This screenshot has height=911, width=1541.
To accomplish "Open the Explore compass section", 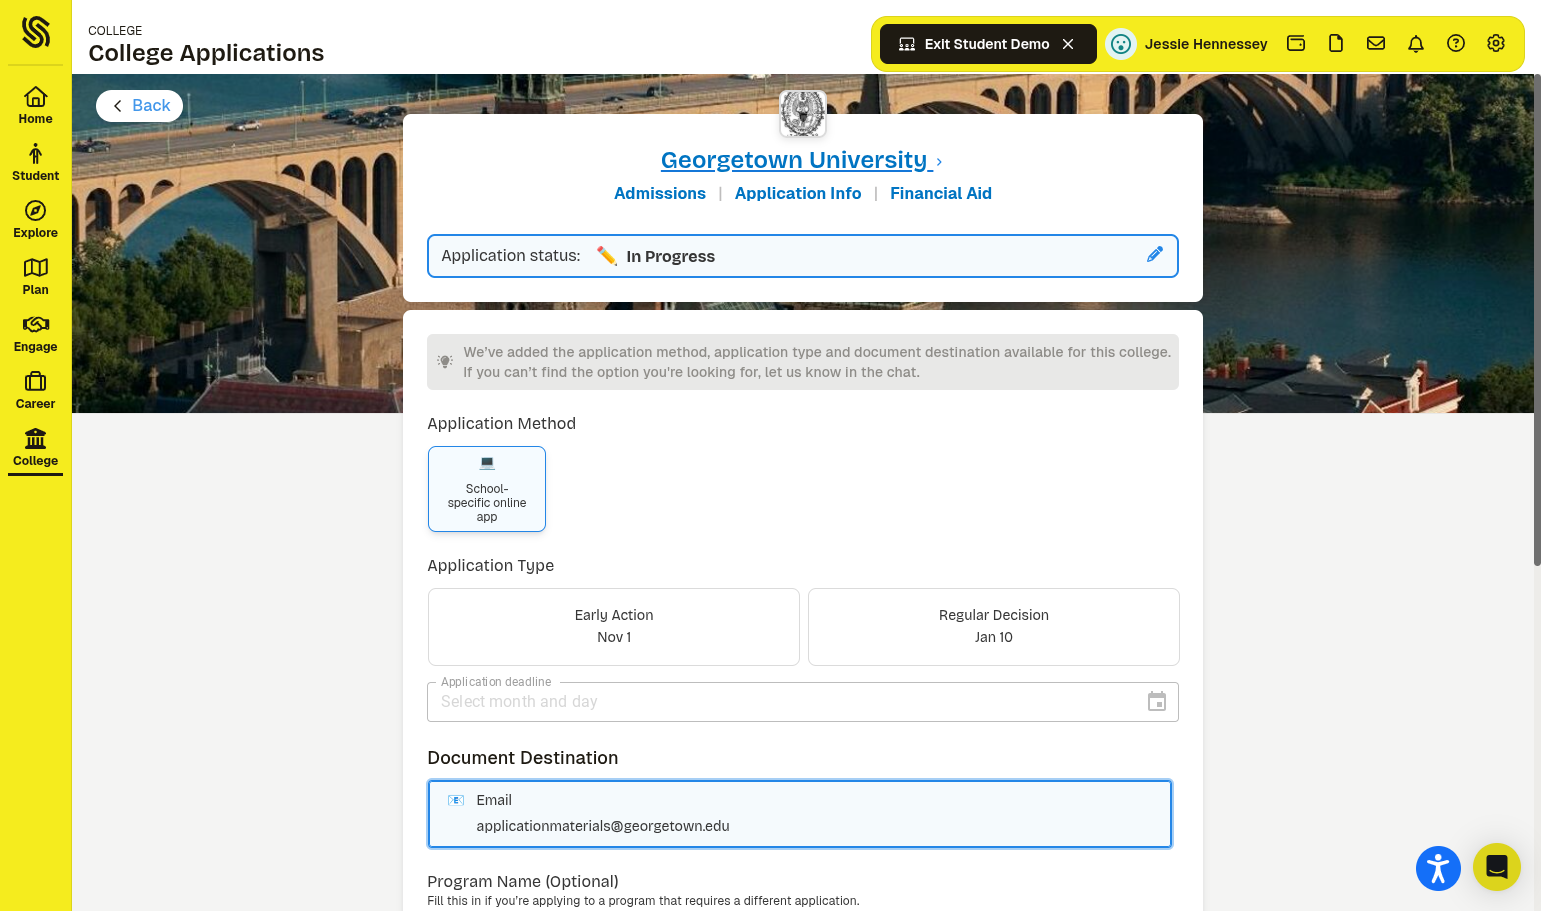I will click(x=36, y=219).
